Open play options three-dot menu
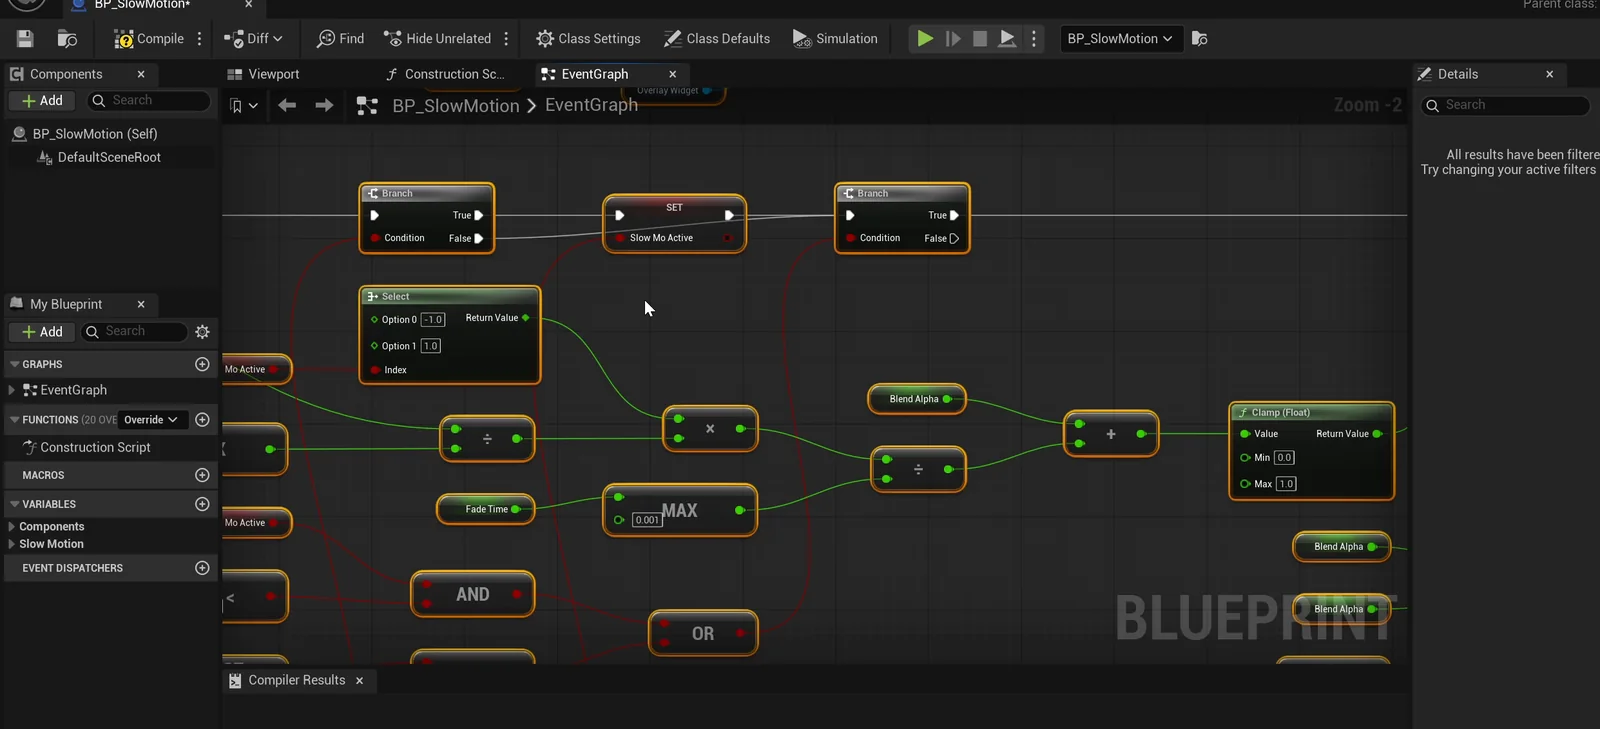 pyautogui.click(x=1034, y=39)
